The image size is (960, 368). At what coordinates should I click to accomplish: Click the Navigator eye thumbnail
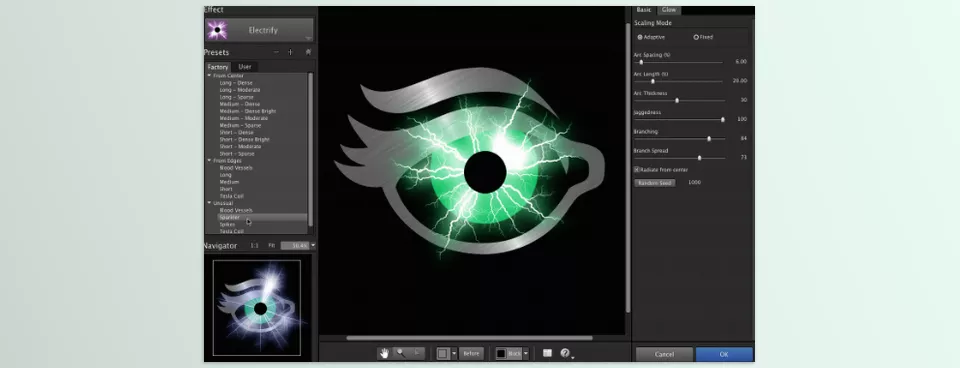pyautogui.click(x=257, y=307)
